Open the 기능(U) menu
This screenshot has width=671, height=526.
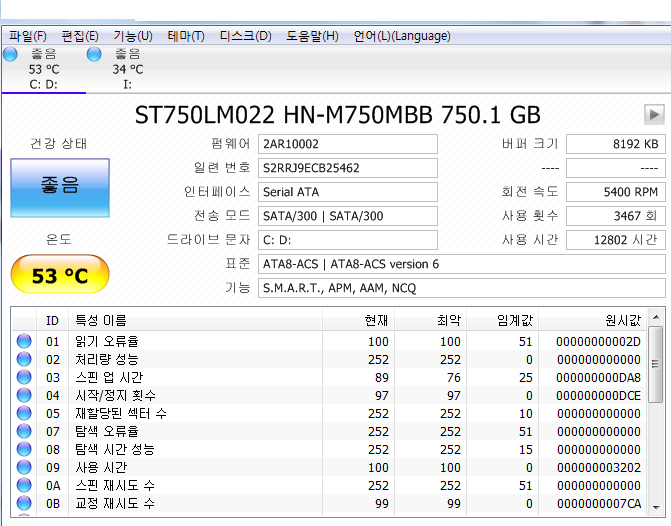click(x=133, y=36)
